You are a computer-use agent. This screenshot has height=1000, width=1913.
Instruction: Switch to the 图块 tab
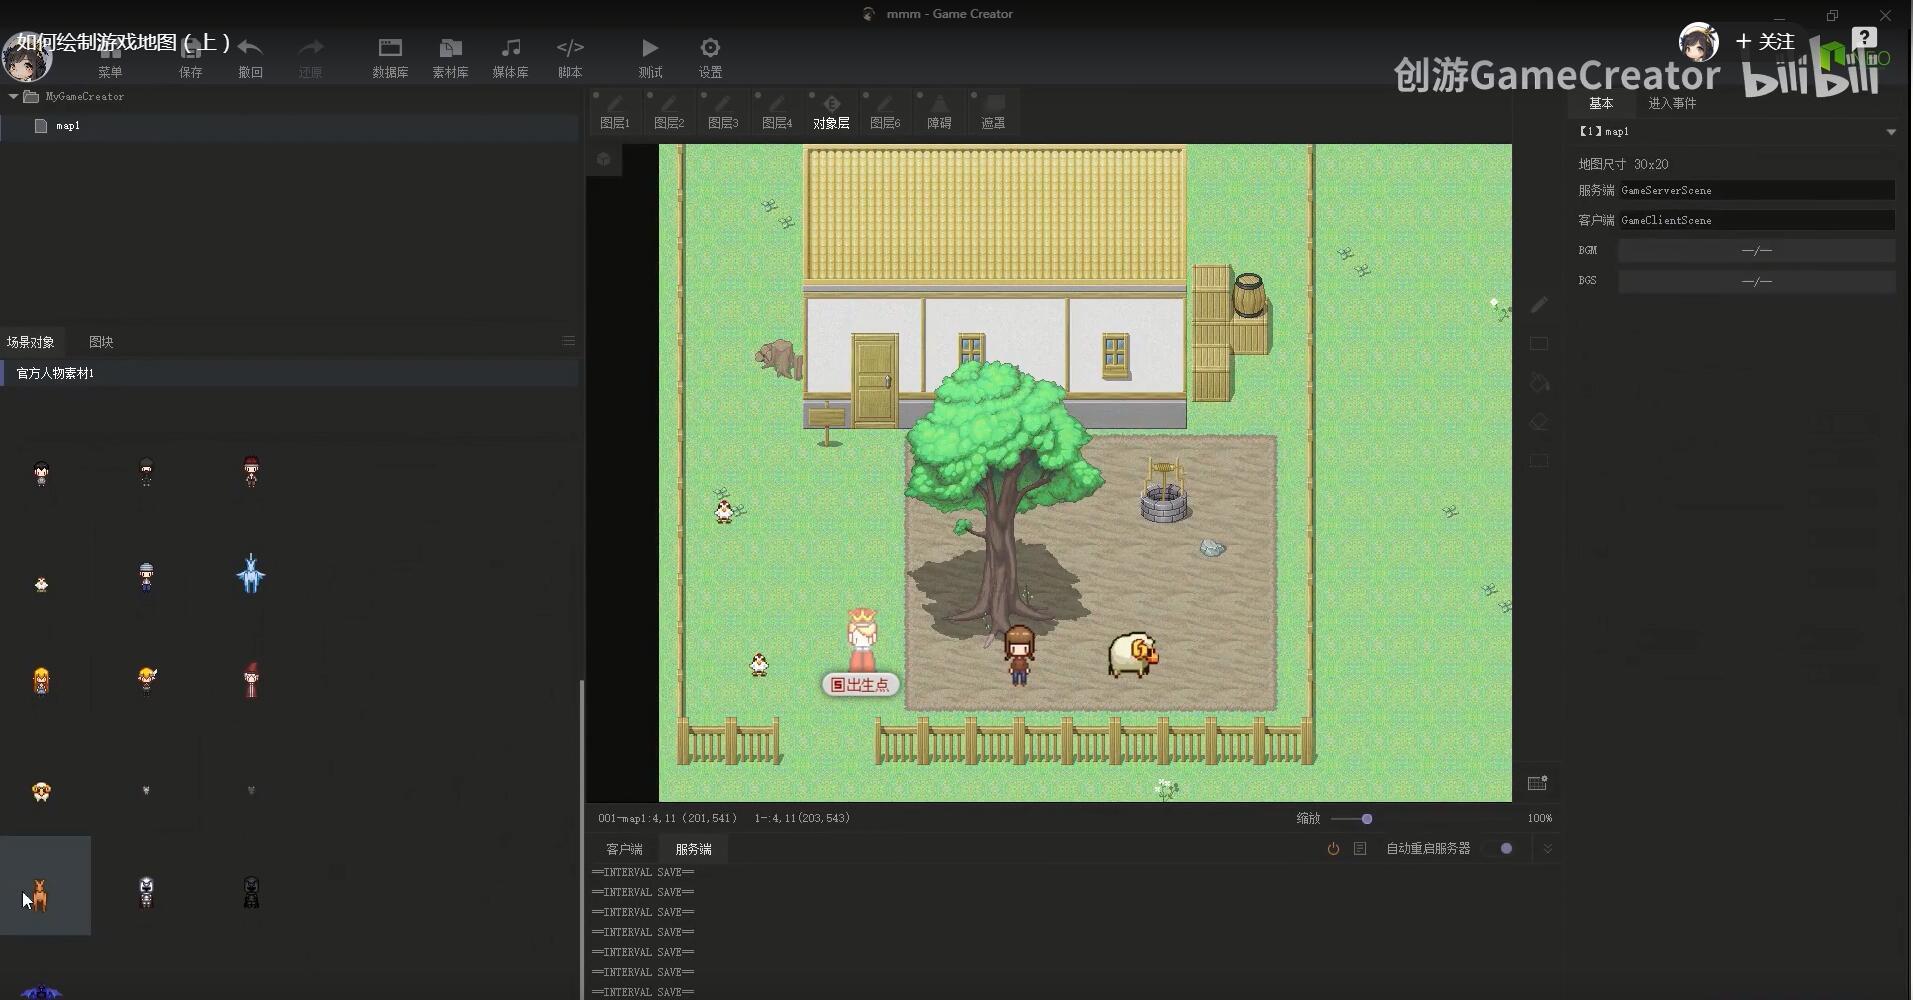coord(101,342)
